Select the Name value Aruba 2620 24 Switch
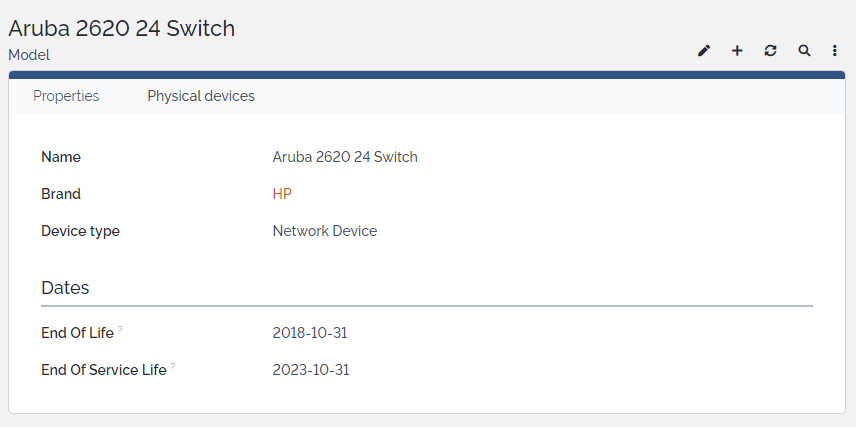 345,157
